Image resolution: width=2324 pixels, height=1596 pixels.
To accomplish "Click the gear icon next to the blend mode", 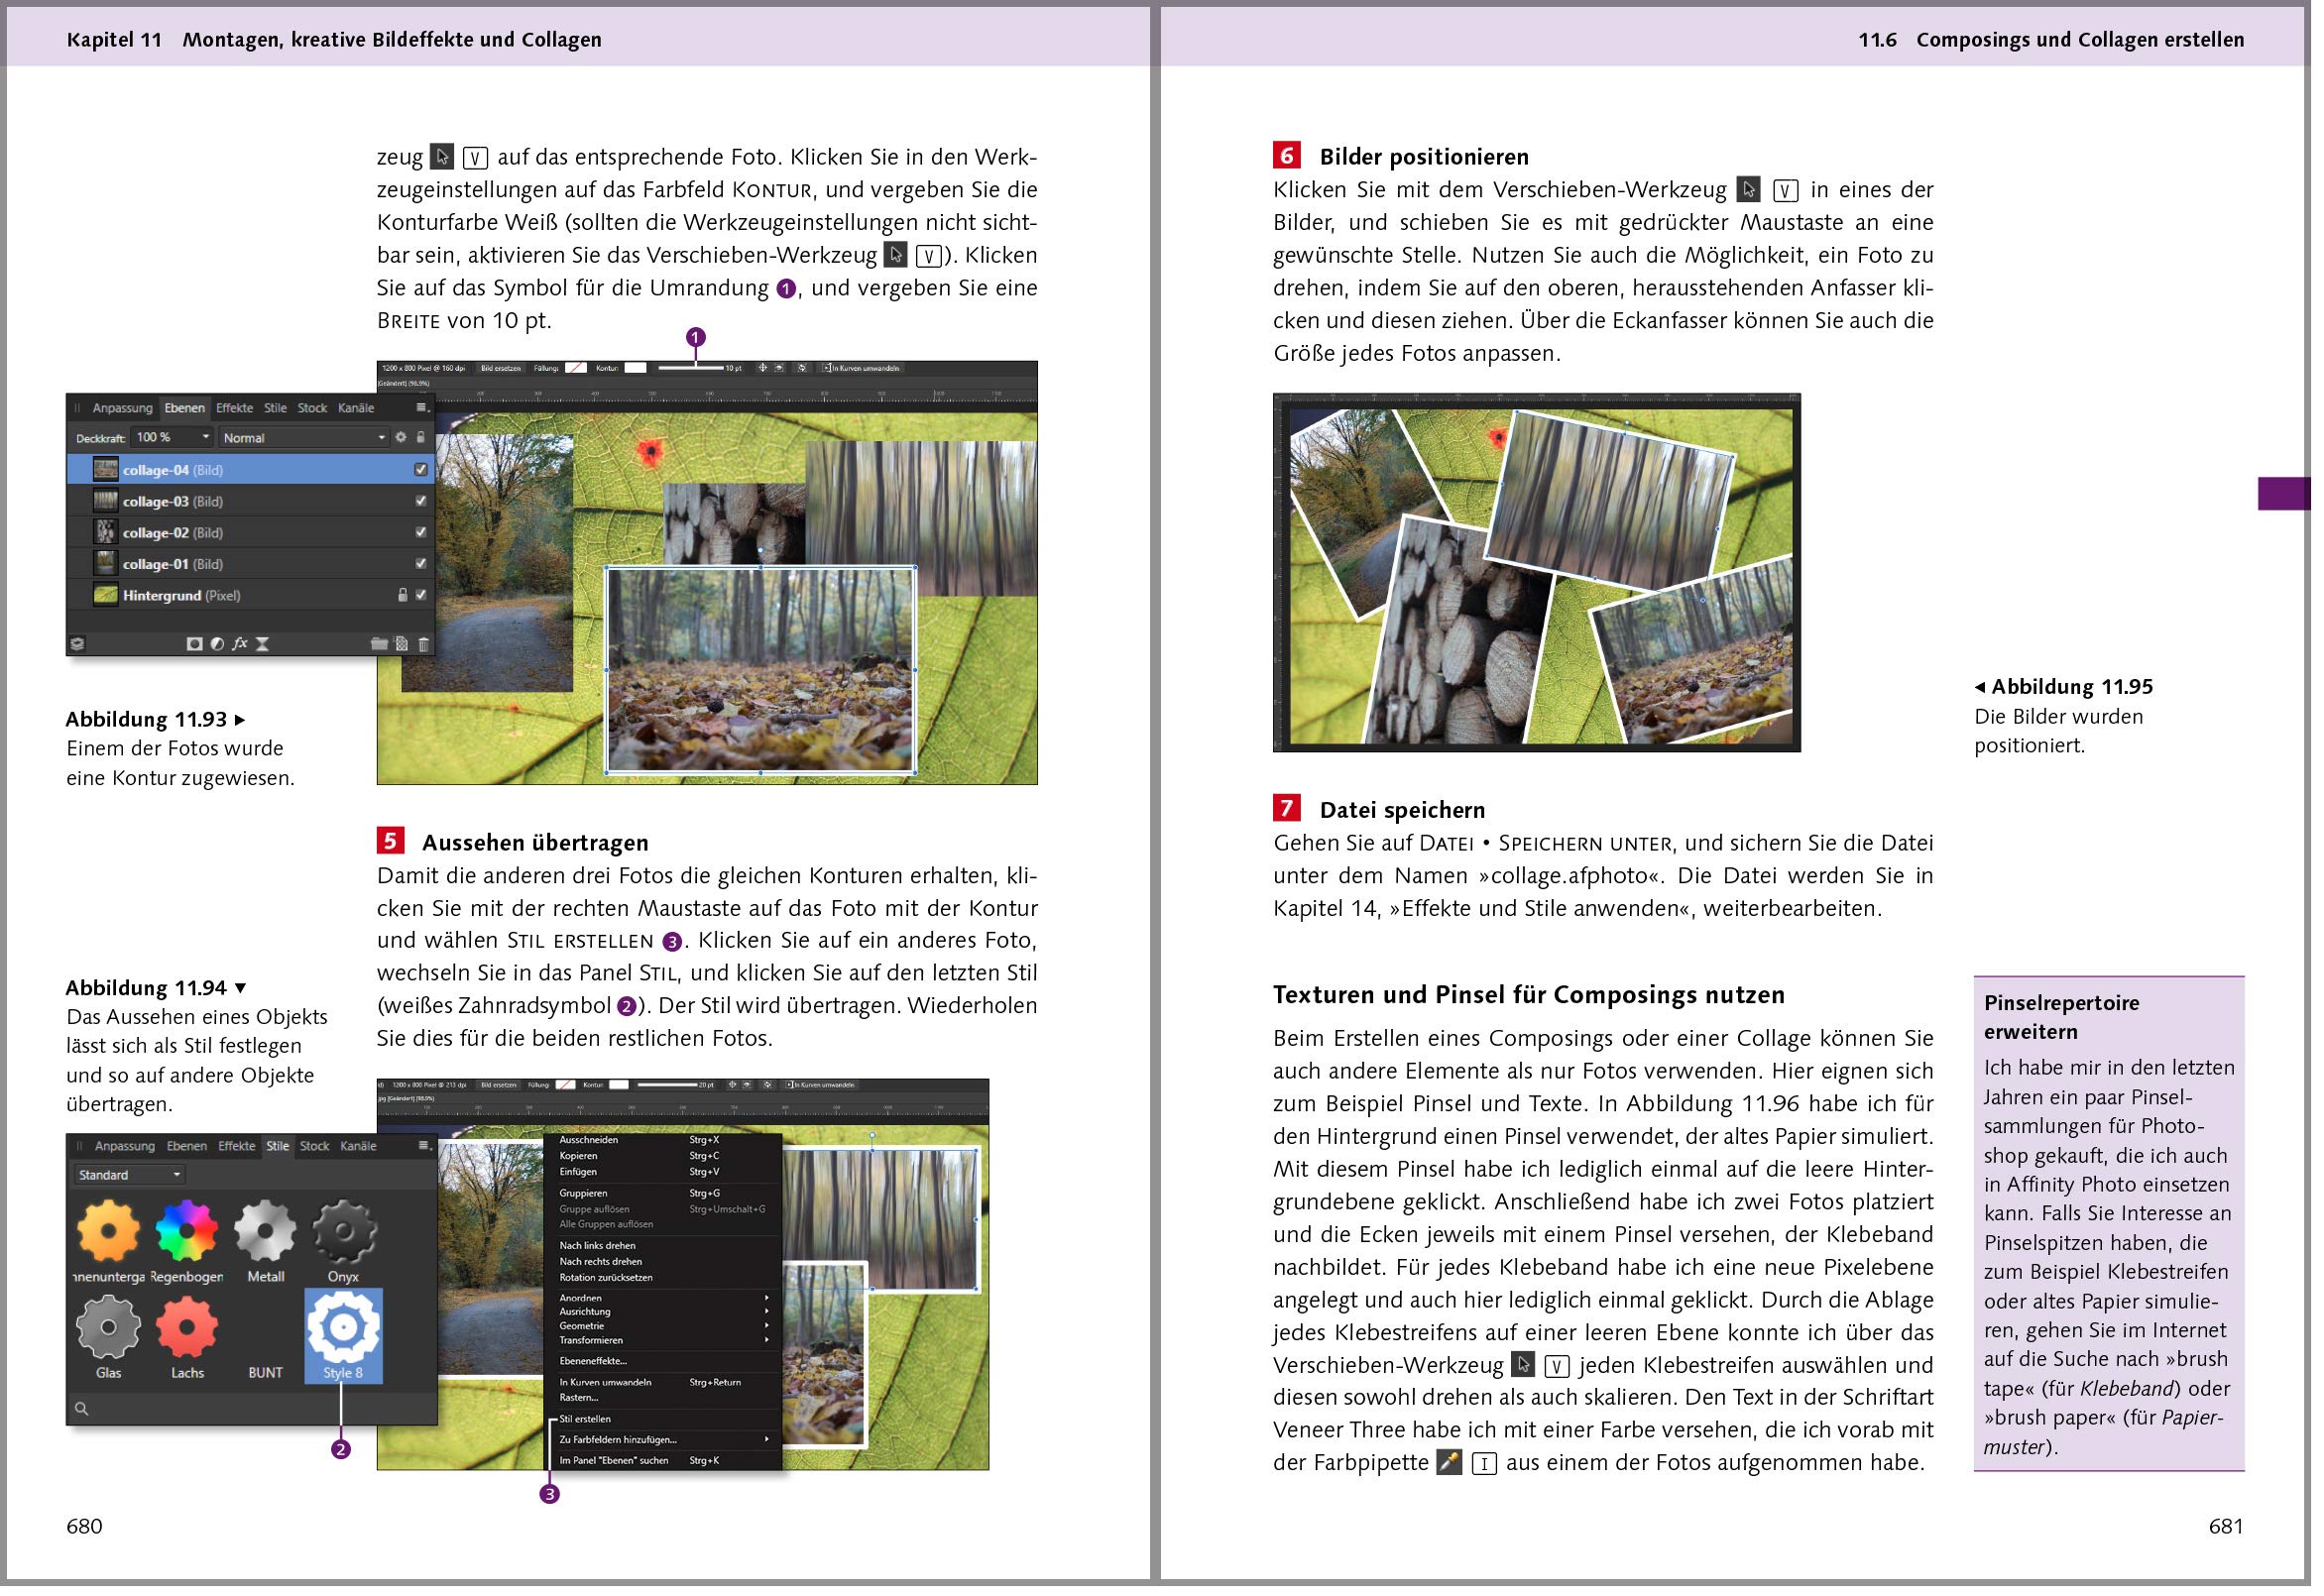I will pos(401,437).
